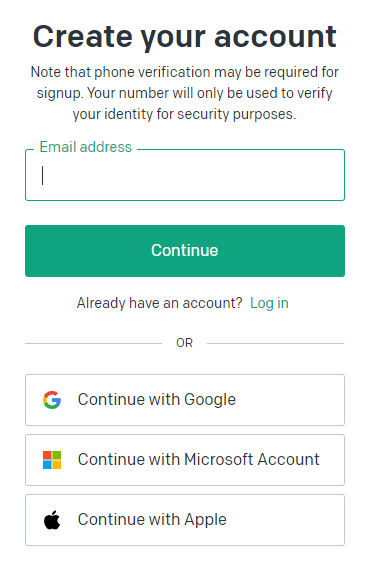Click the Google 'G' logo icon
Screen dimensions: 373x568
[x=52, y=400]
